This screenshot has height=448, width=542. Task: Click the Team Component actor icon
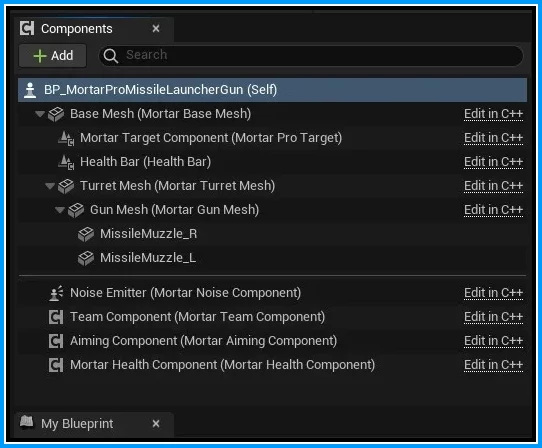56,317
